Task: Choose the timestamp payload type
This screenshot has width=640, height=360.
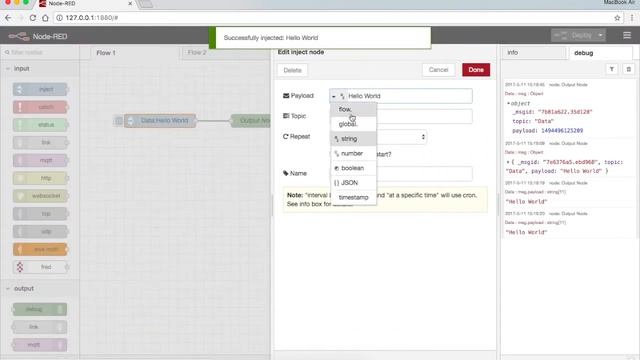Action: 353,198
